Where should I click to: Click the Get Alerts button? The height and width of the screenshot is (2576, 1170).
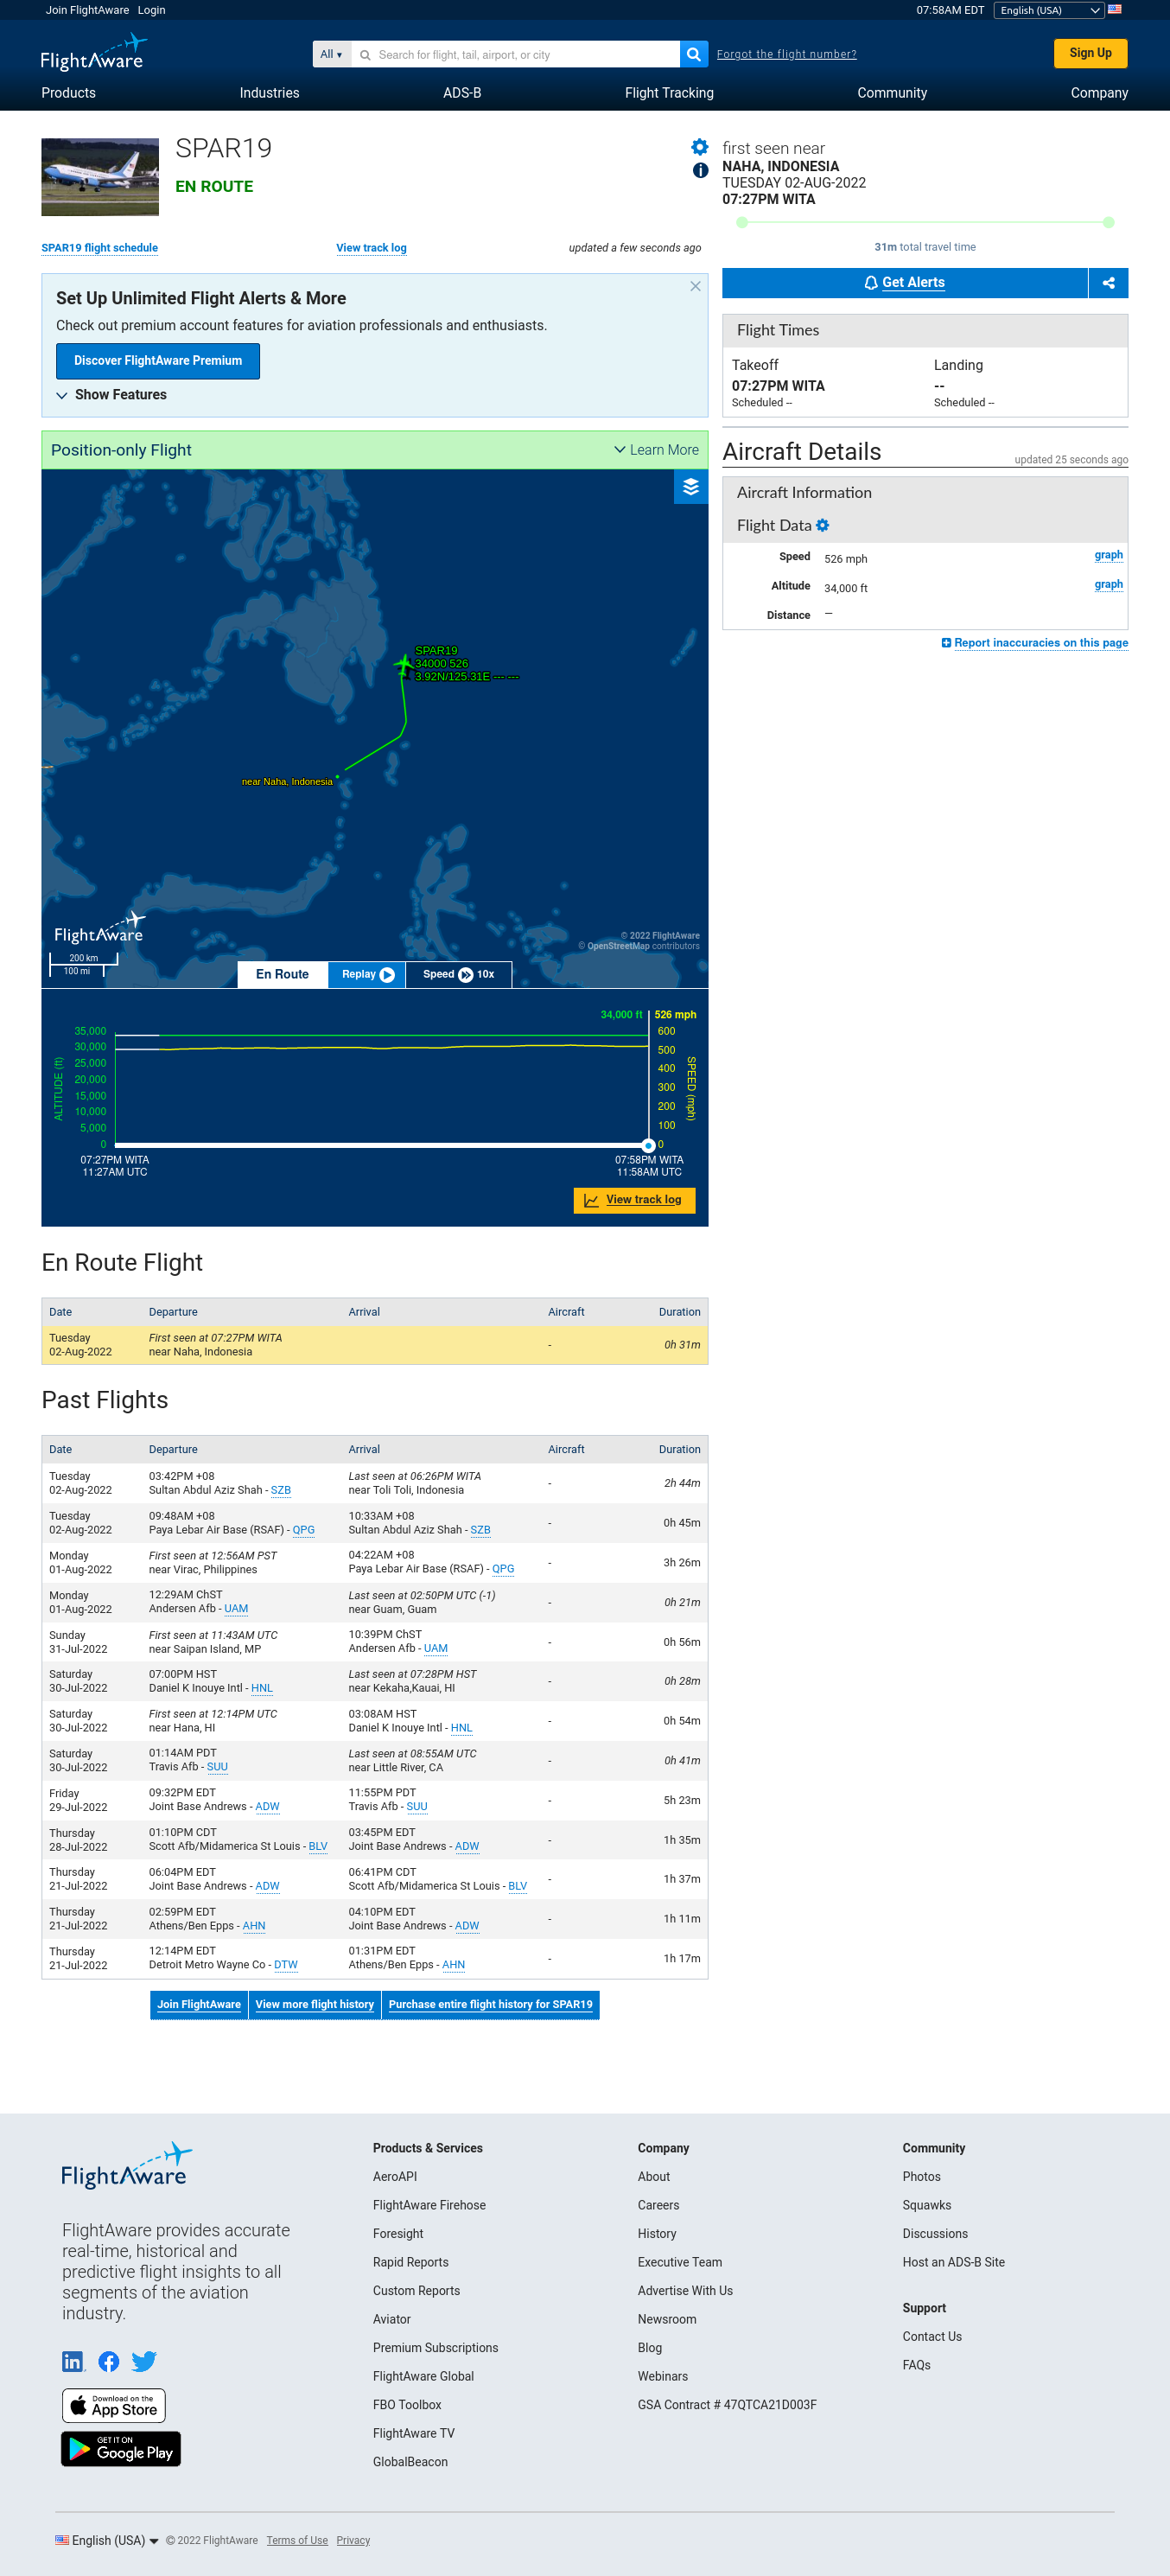(x=904, y=283)
